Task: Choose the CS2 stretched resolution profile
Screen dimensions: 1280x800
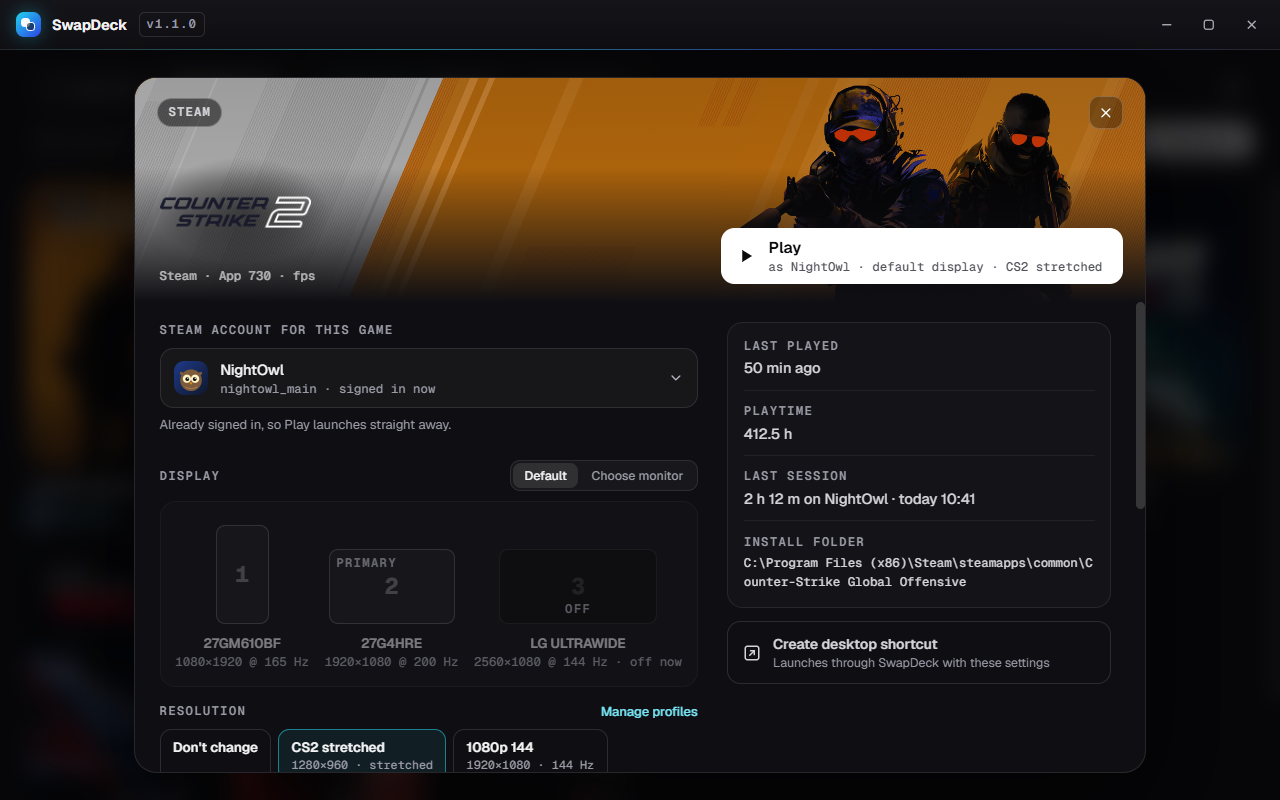Action: click(x=362, y=750)
